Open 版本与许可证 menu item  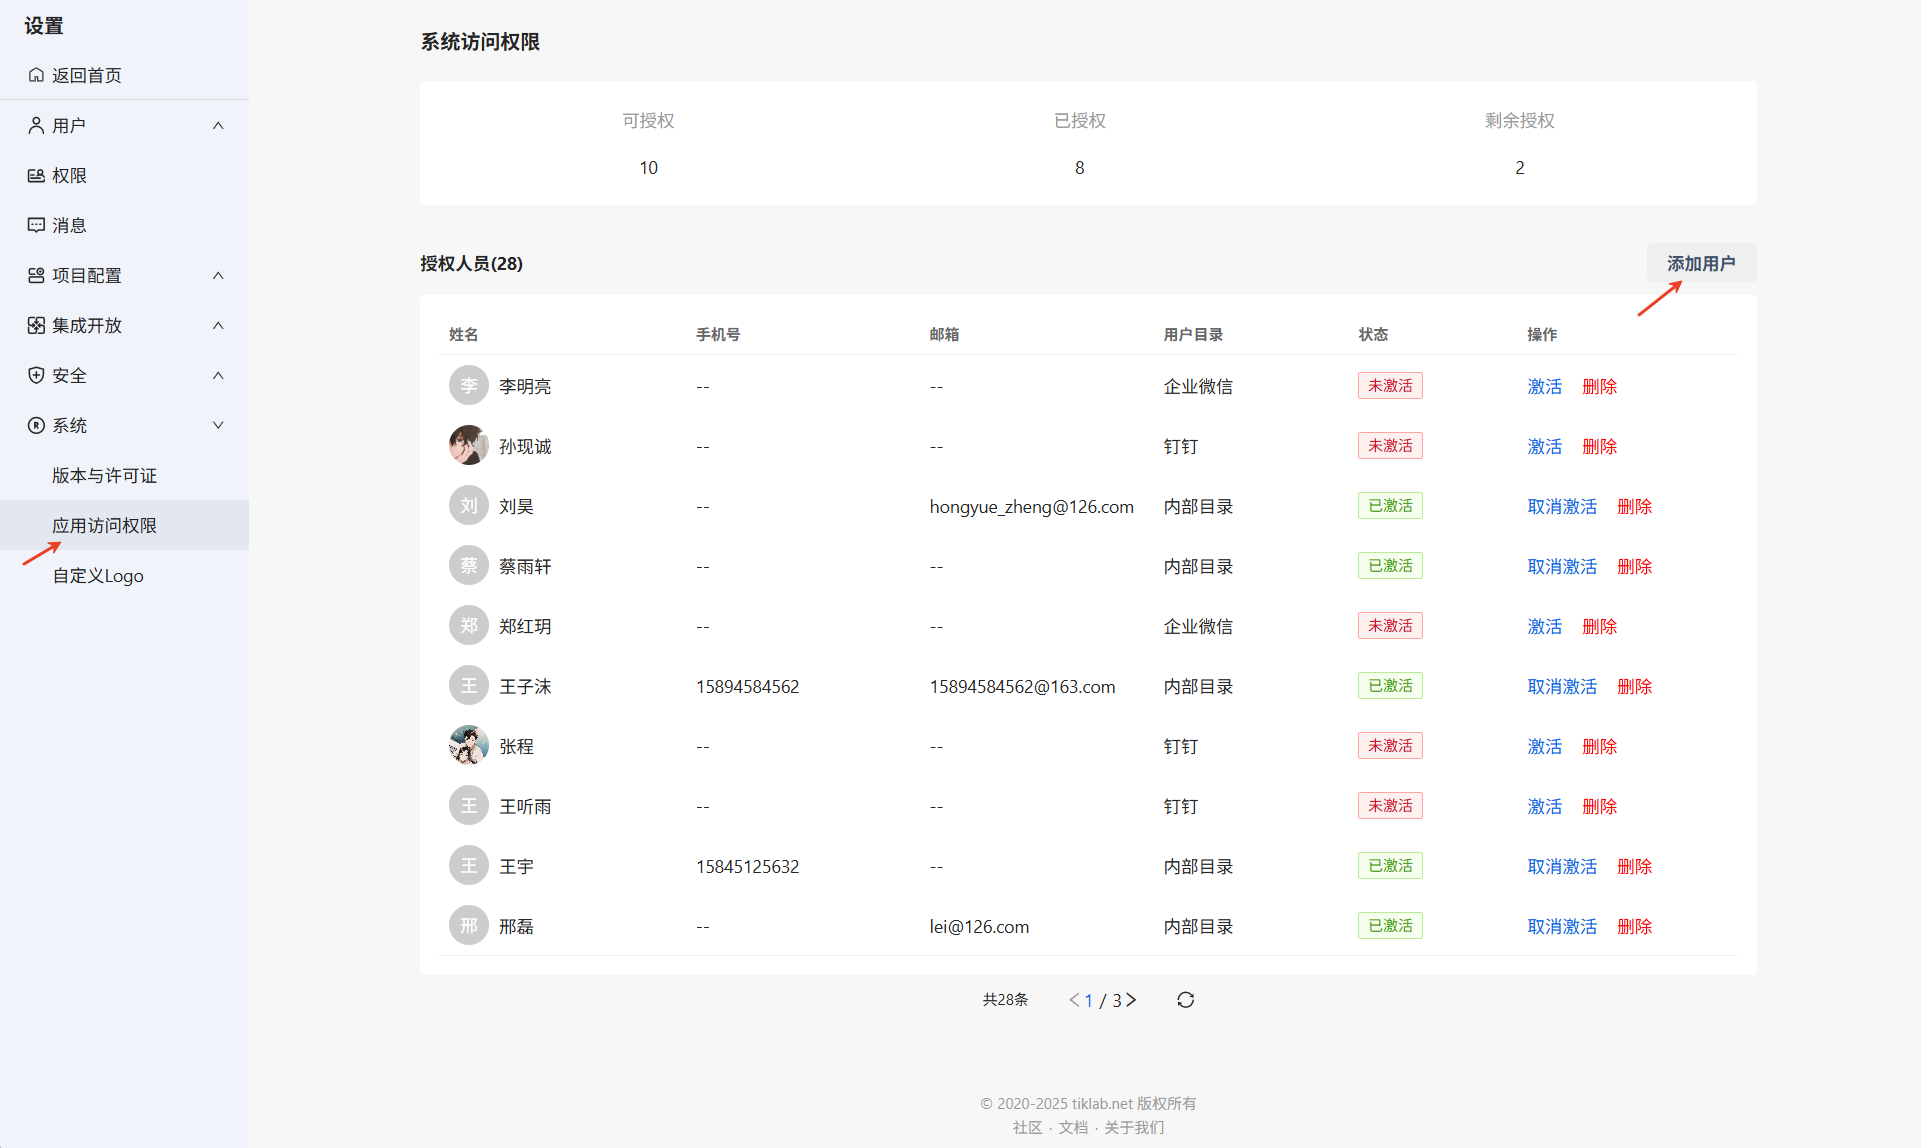(x=104, y=475)
